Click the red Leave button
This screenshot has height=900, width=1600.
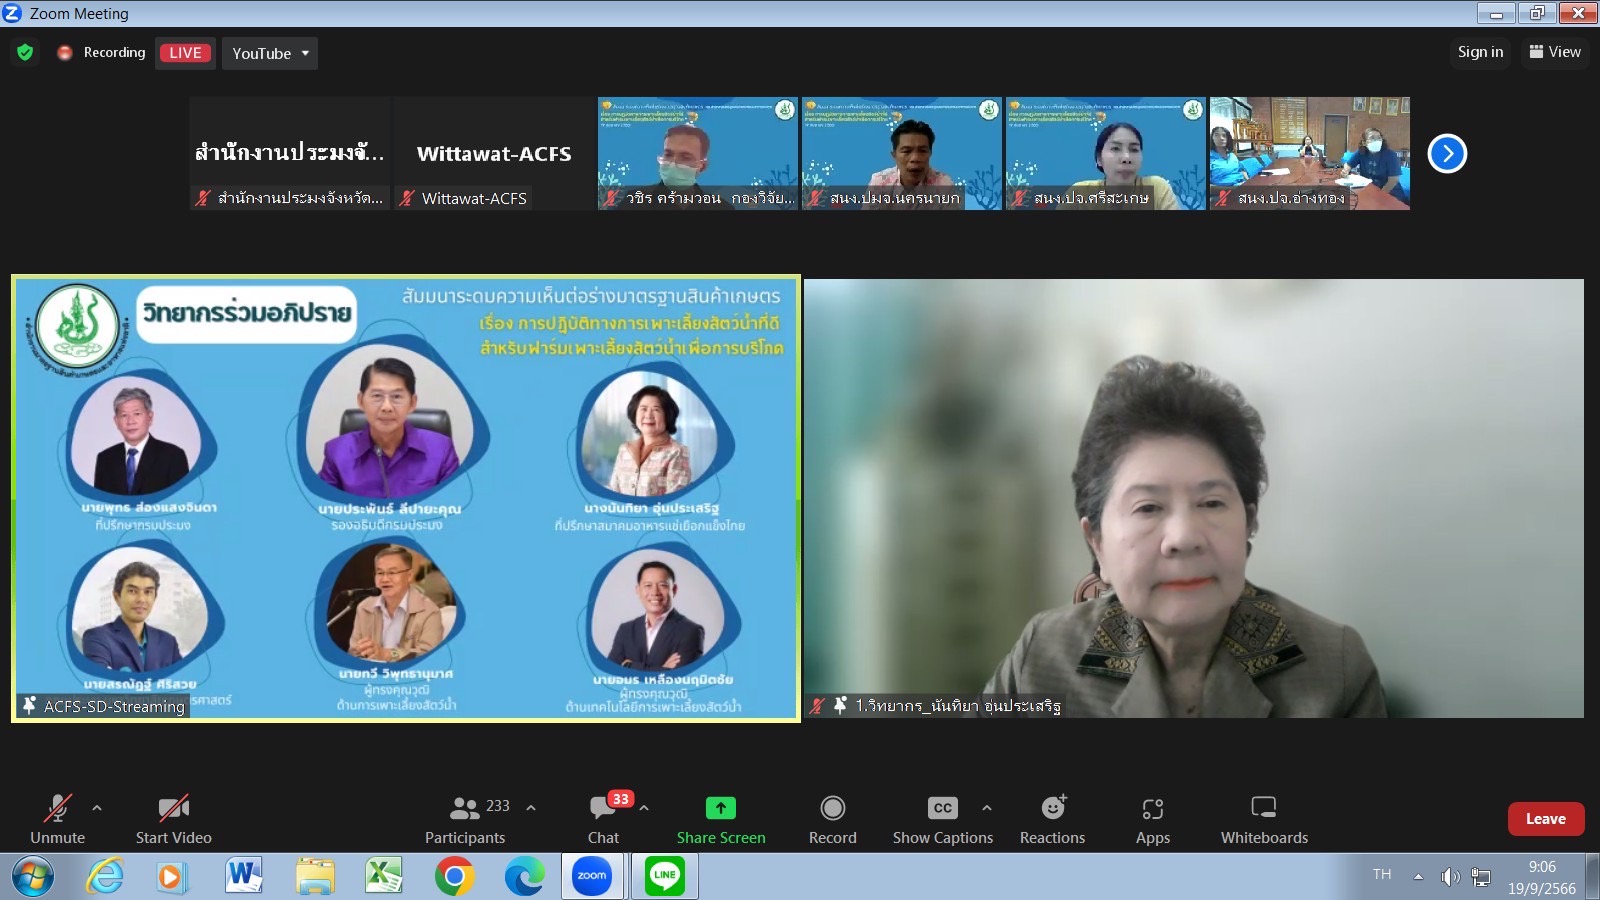coord(1546,819)
